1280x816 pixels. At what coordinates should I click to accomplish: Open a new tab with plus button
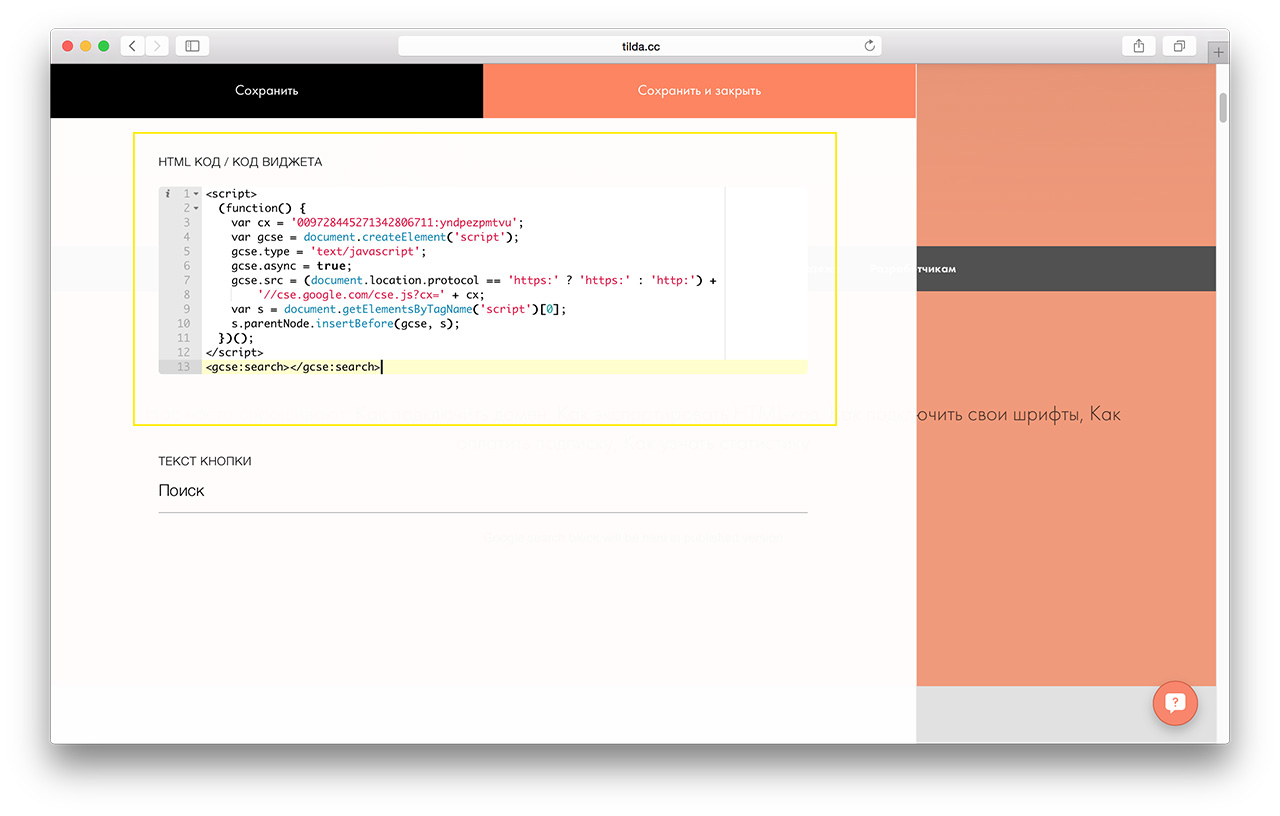[1218, 52]
